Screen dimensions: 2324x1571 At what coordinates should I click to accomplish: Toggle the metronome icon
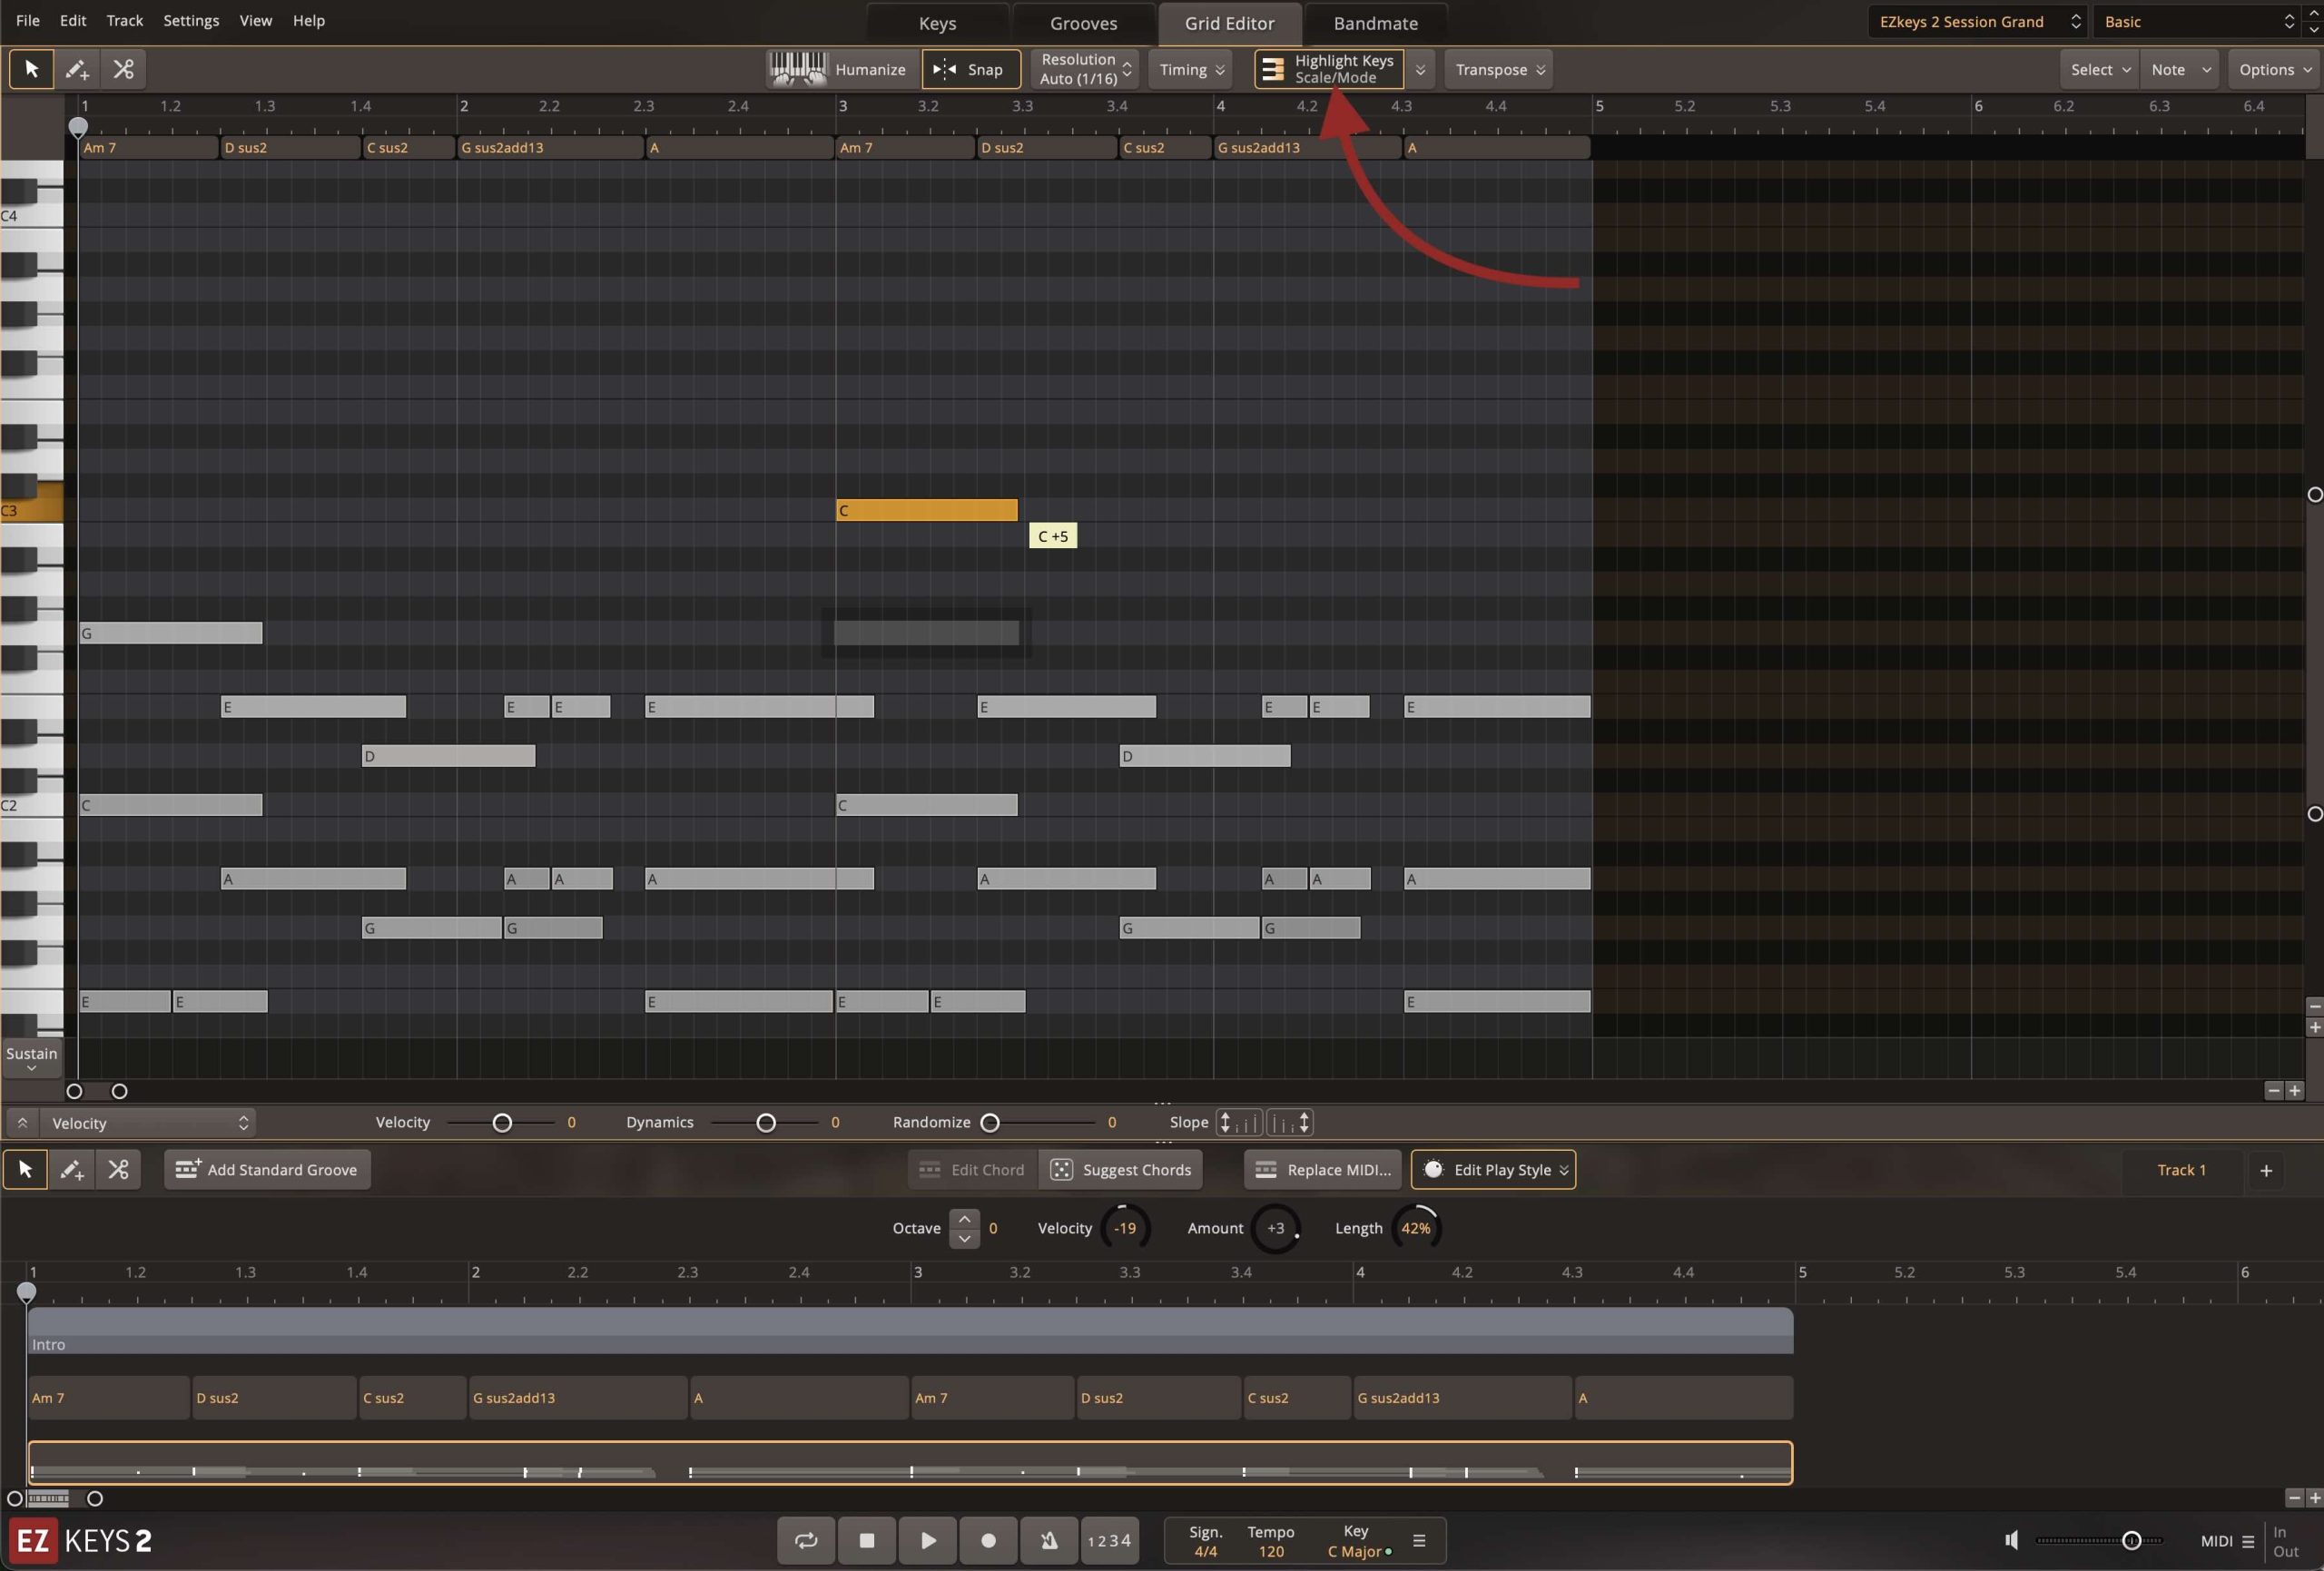point(1049,1540)
